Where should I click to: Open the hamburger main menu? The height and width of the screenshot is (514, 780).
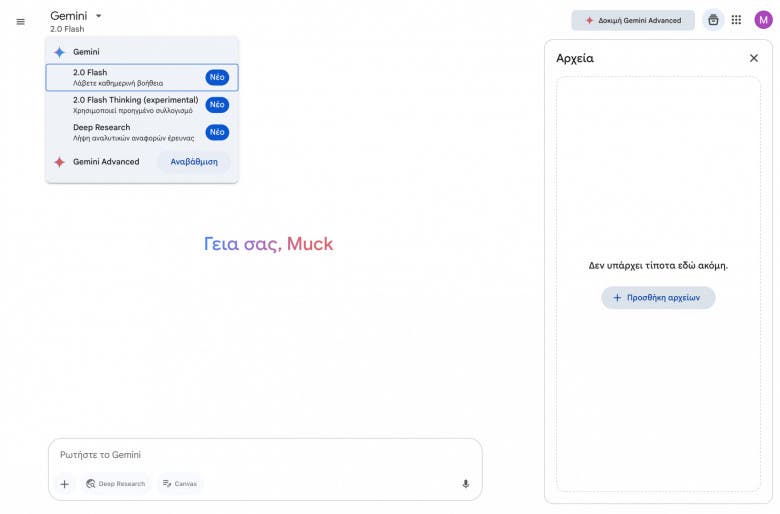tap(20, 21)
